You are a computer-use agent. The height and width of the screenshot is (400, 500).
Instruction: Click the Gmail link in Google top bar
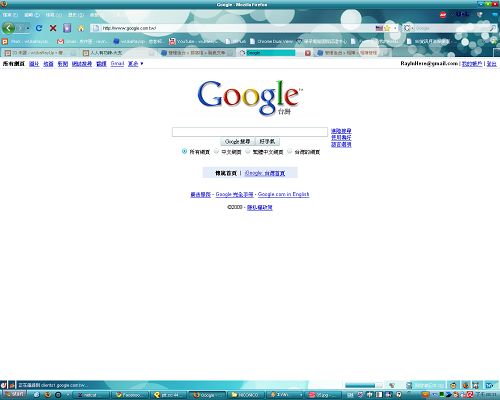117,63
